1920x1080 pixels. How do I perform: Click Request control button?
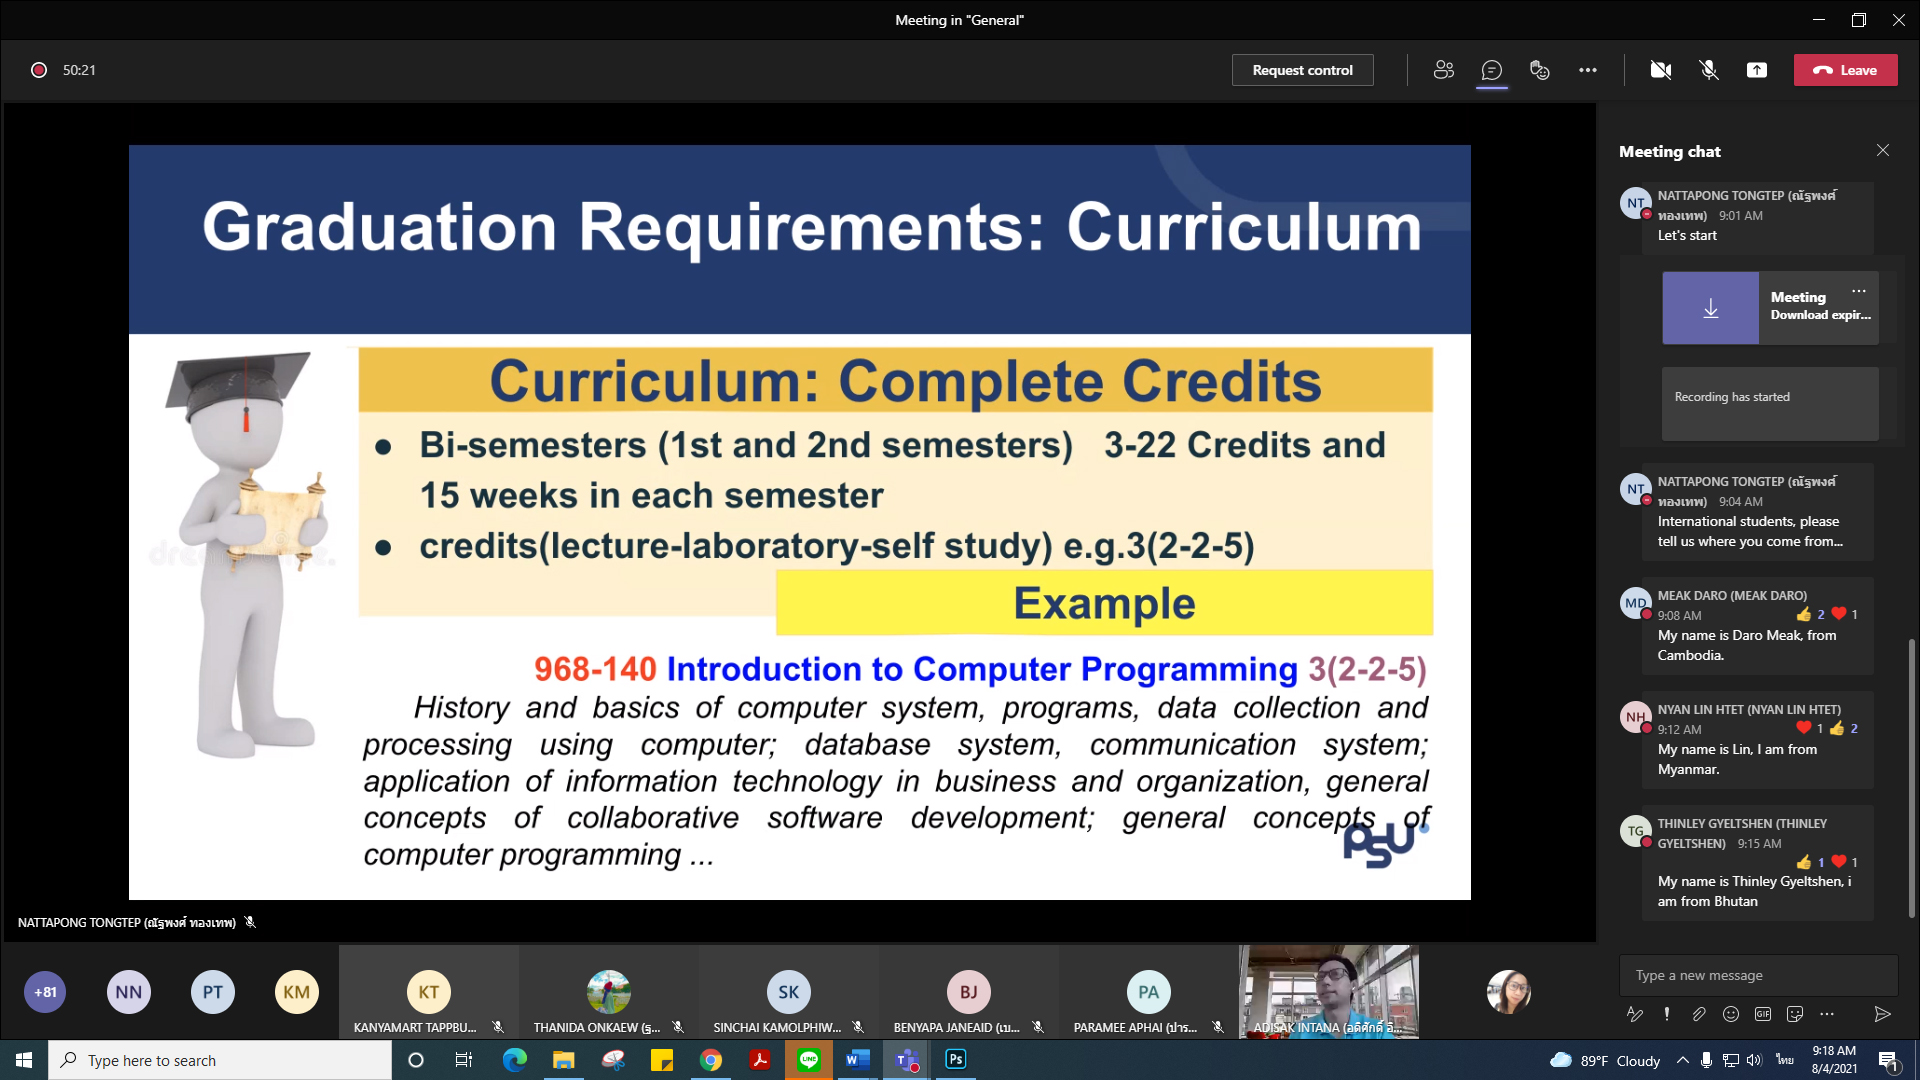[1302, 70]
